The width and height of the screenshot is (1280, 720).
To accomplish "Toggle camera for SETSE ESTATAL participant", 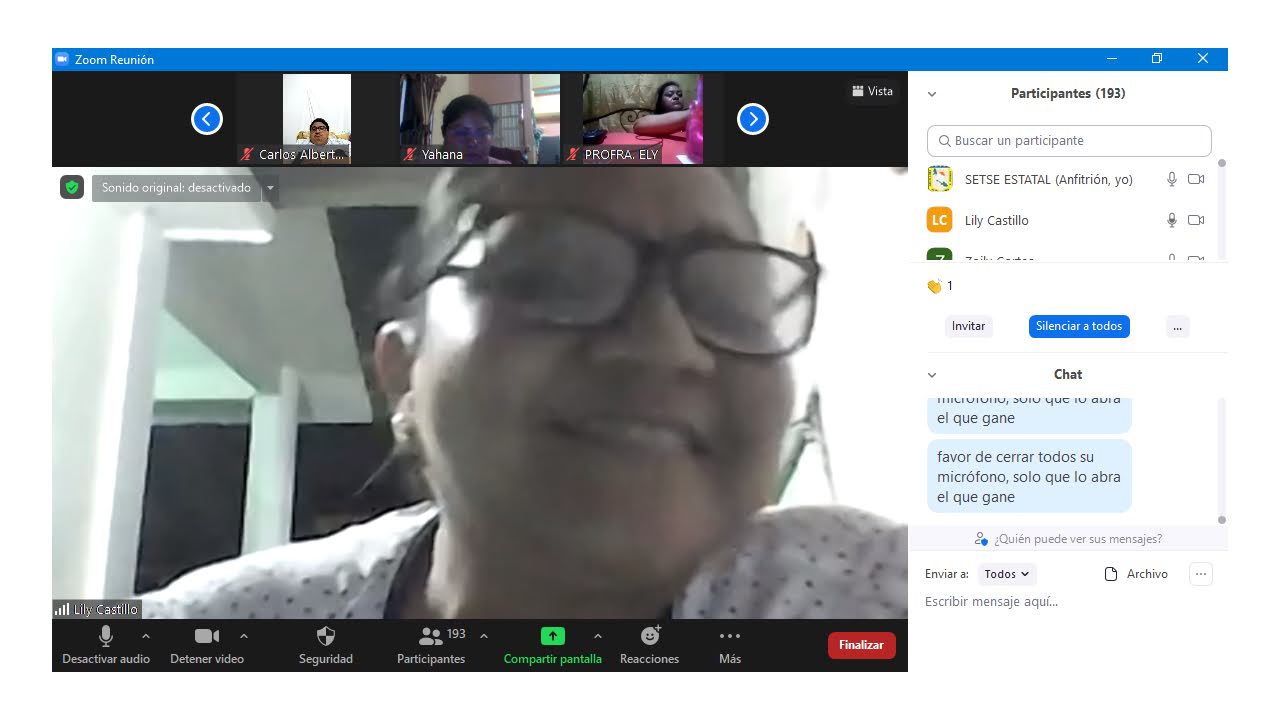I will [x=1196, y=180].
